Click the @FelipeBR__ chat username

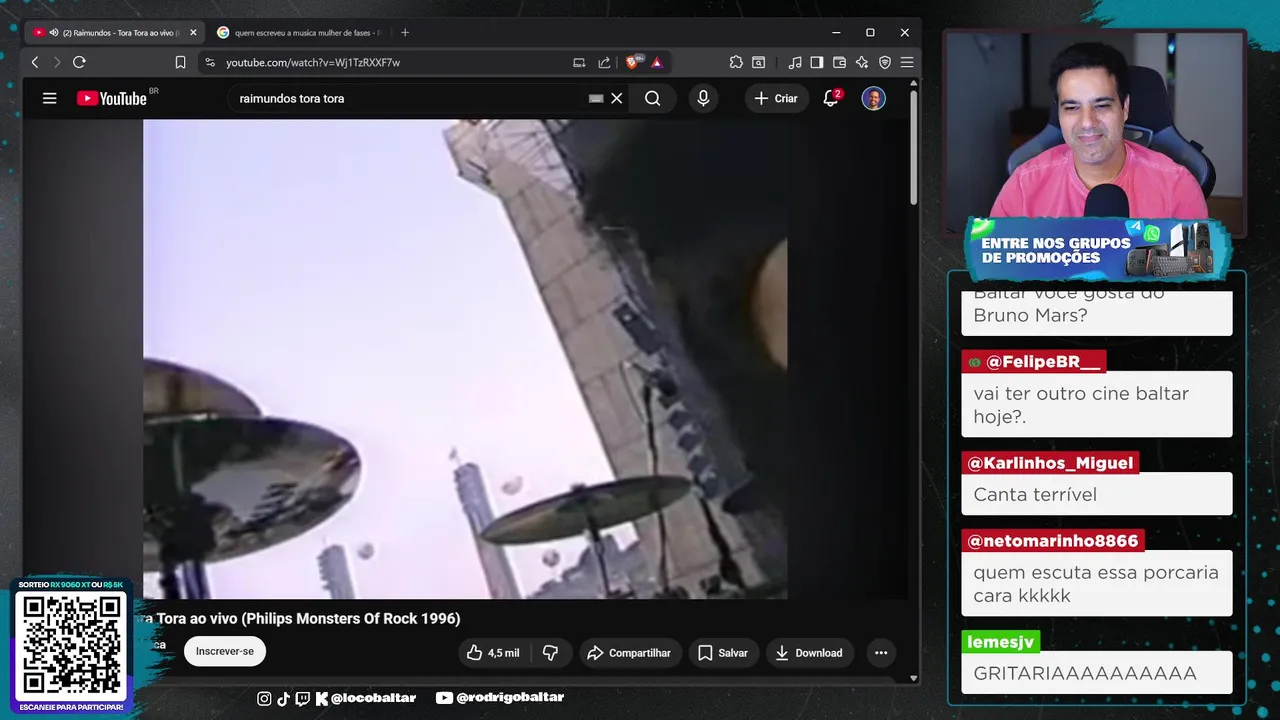coord(1034,362)
